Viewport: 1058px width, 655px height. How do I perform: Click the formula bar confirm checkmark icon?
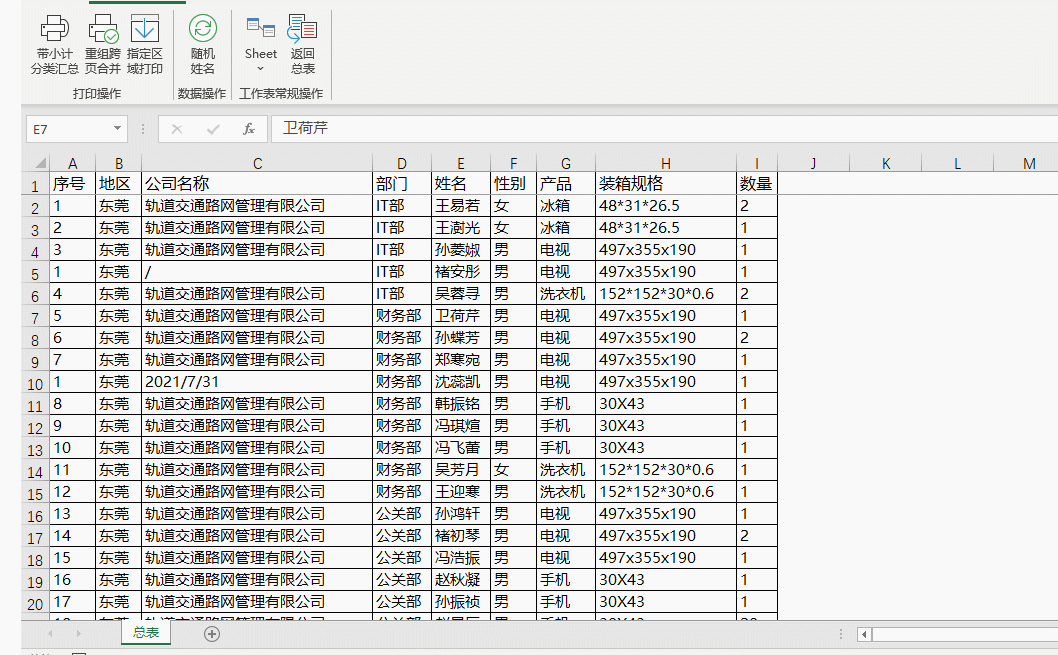[213, 129]
